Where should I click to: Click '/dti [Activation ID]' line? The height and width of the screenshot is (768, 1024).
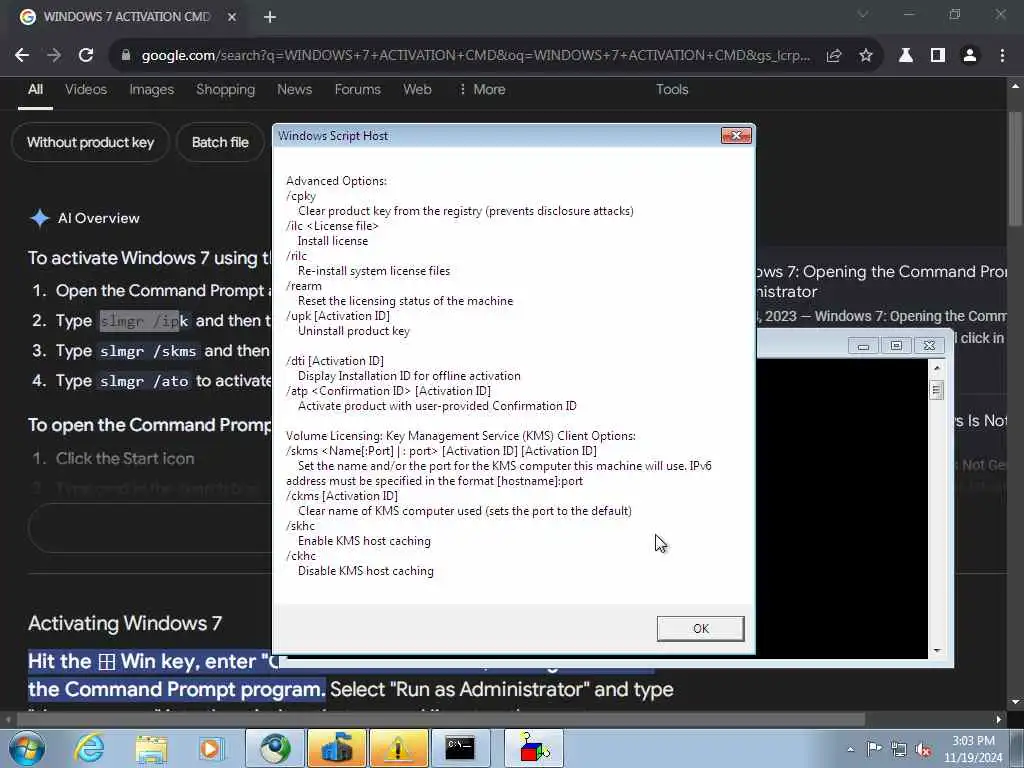[x=334, y=361]
